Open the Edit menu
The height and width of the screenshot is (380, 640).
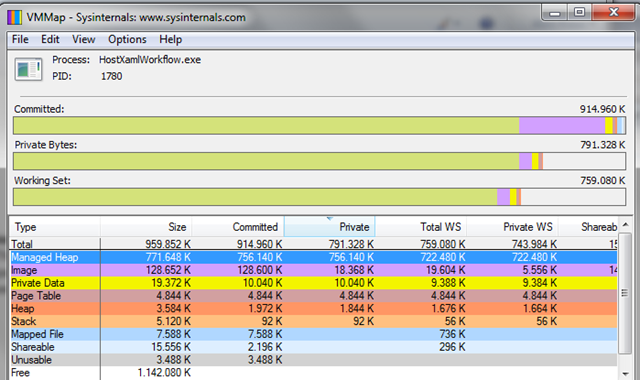pos(50,39)
